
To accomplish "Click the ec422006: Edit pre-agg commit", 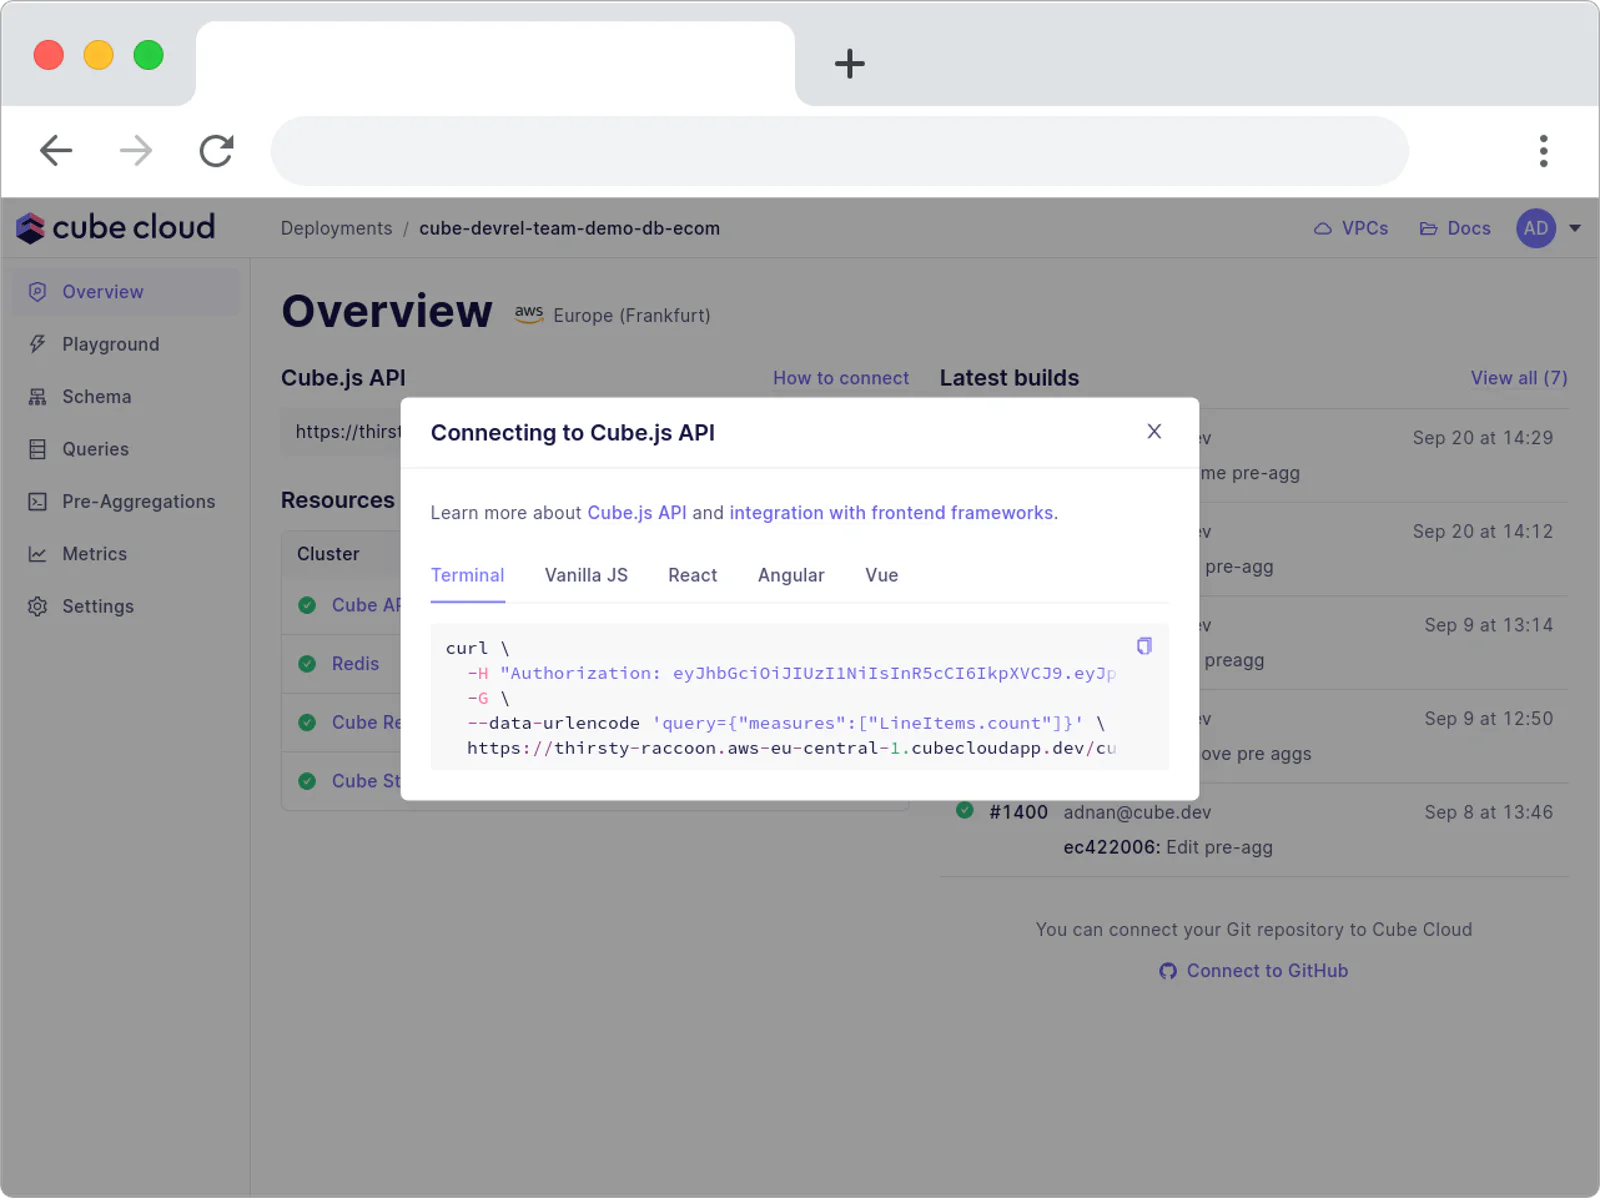I will click(x=1168, y=847).
